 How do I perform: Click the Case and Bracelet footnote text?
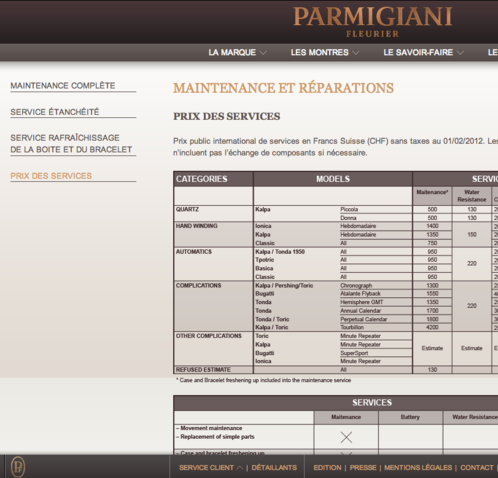click(x=263, y=380)
